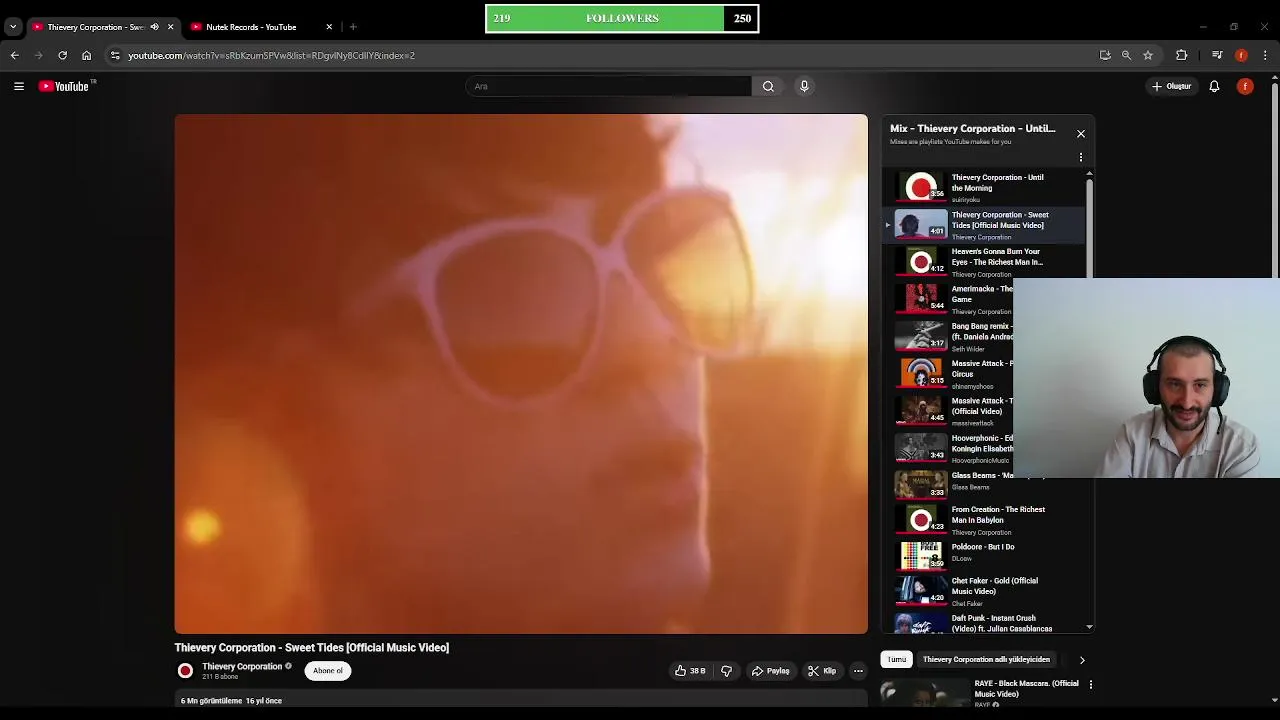Mute the tab via speaker icon

coord(154,27)
